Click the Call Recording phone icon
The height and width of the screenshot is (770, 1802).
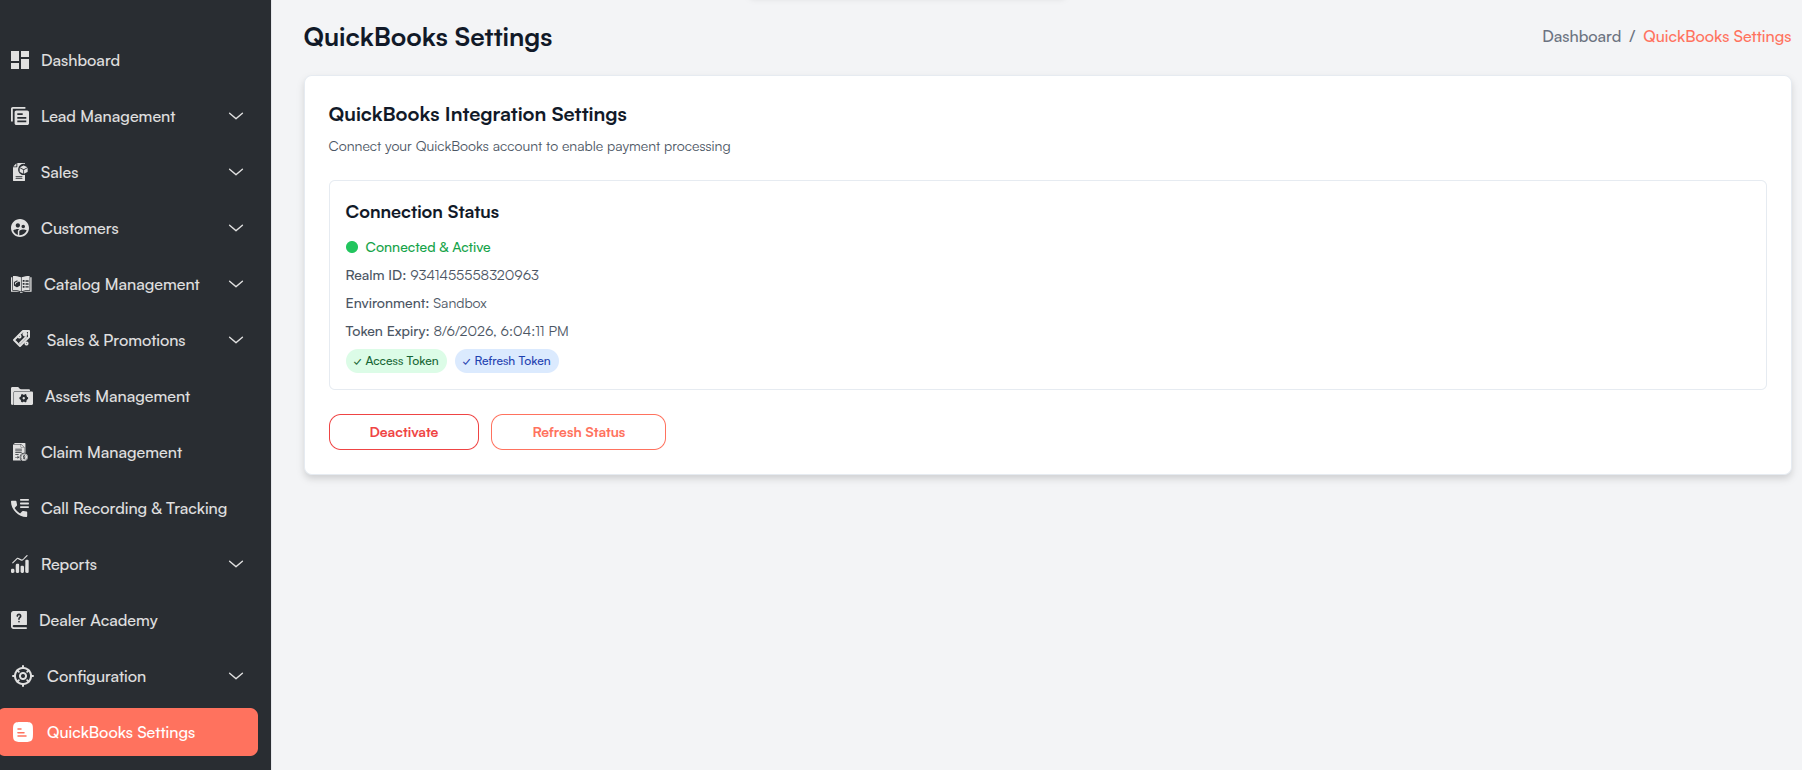[x=20, y=508]
